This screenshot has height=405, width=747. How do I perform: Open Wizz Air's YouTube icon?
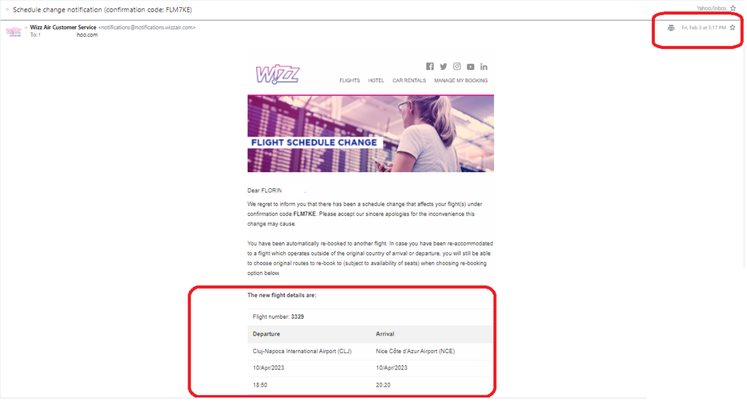[471, 66]
